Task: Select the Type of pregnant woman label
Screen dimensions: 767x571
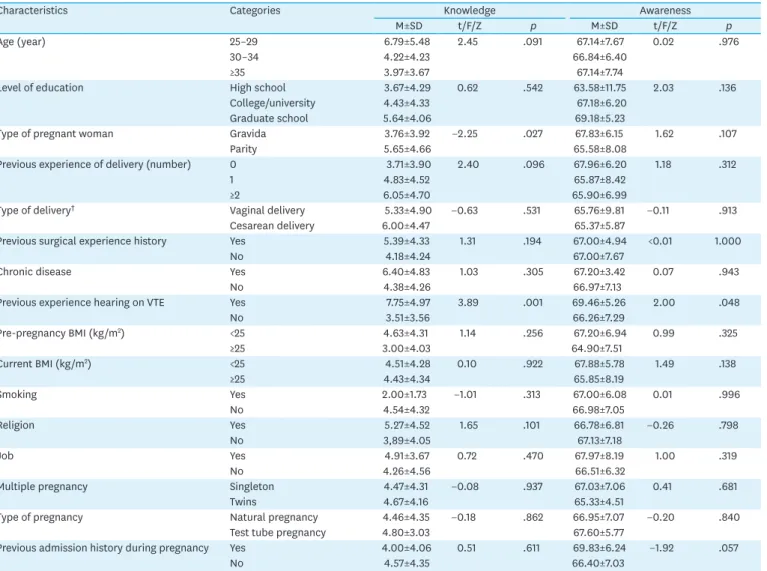Action: pos(56,134)
